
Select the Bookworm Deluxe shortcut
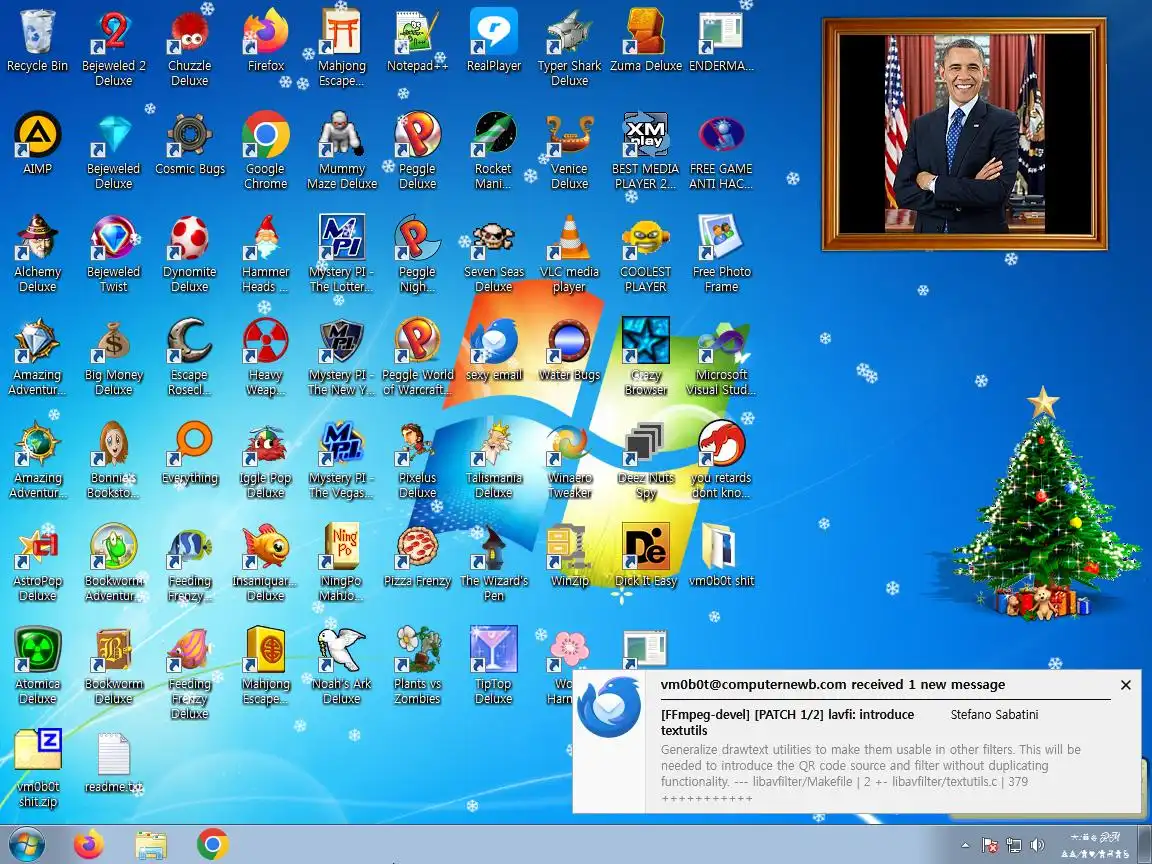coord(113,666)
